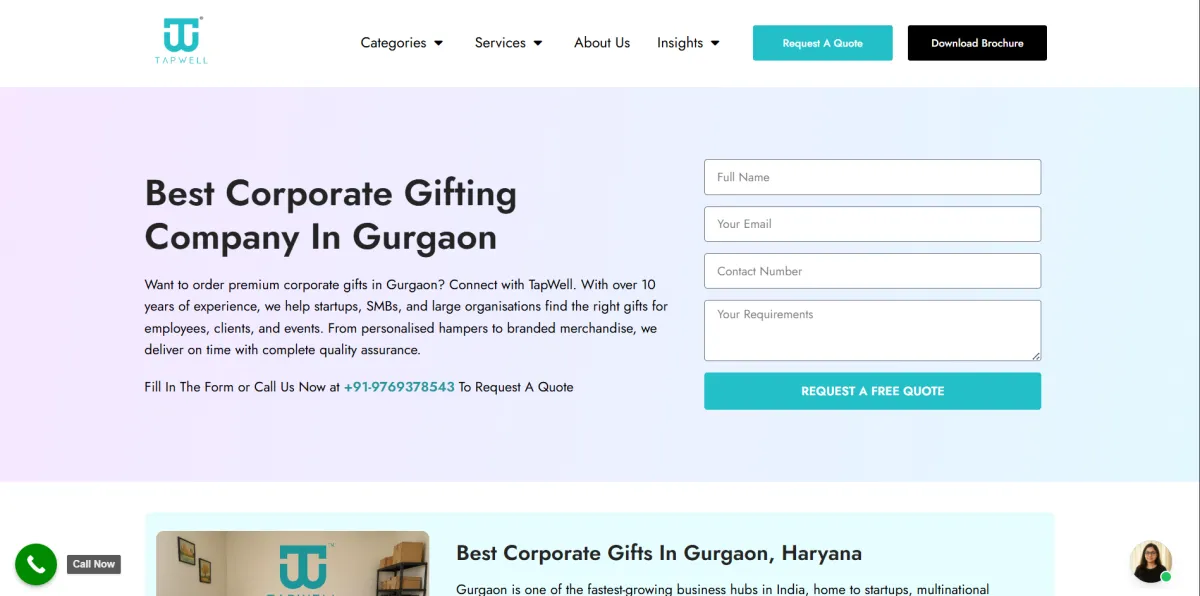
Task: Expand the Categories dropdown arrow
Action: pos(438,43)
